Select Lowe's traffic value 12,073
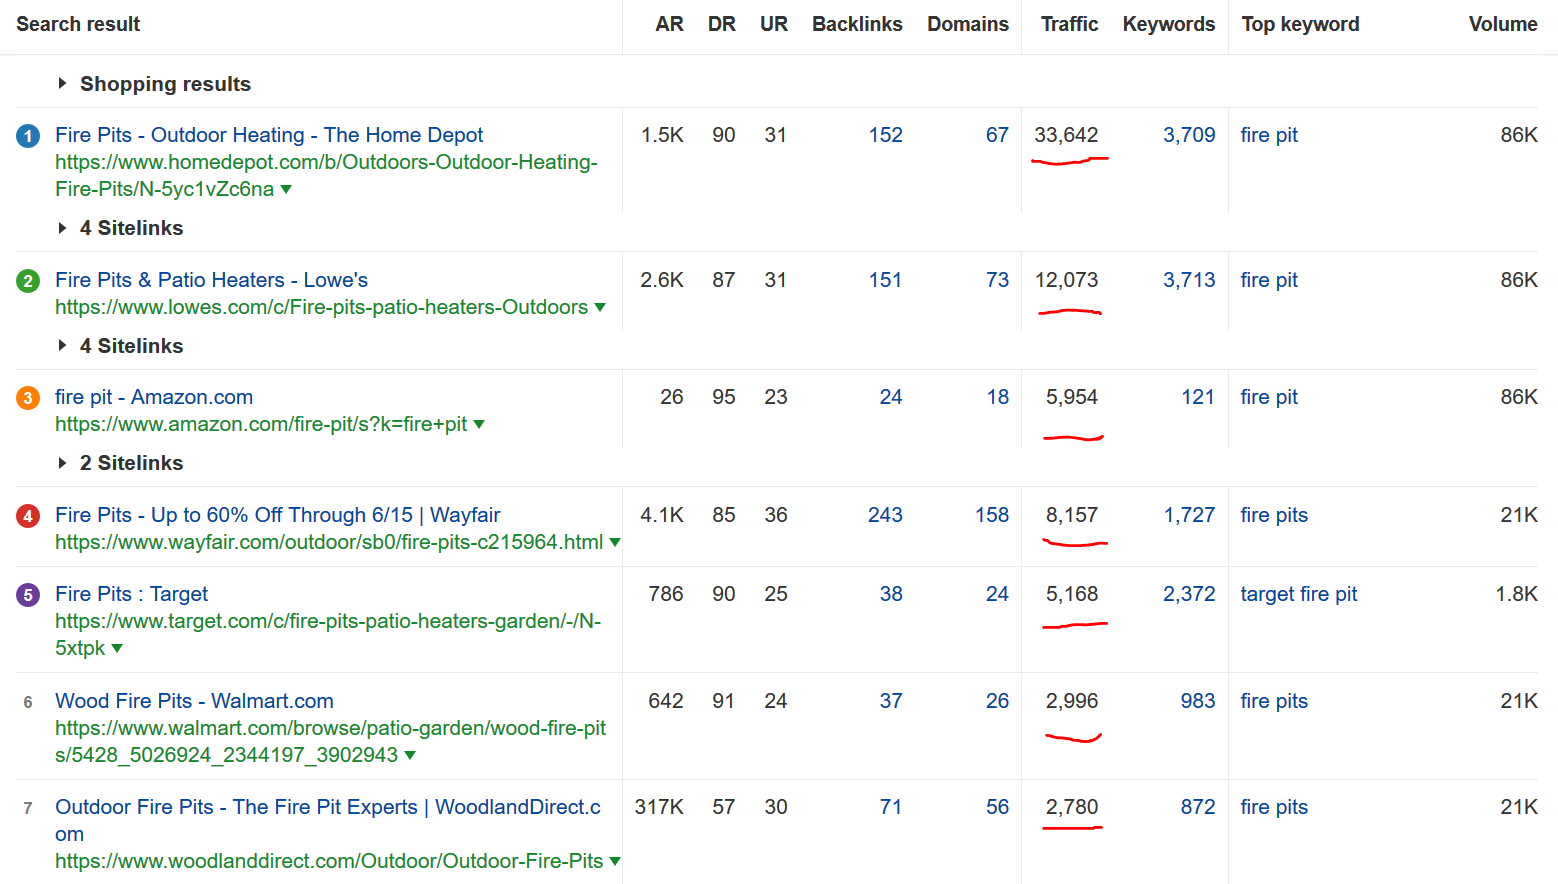 click(1066, 280)
